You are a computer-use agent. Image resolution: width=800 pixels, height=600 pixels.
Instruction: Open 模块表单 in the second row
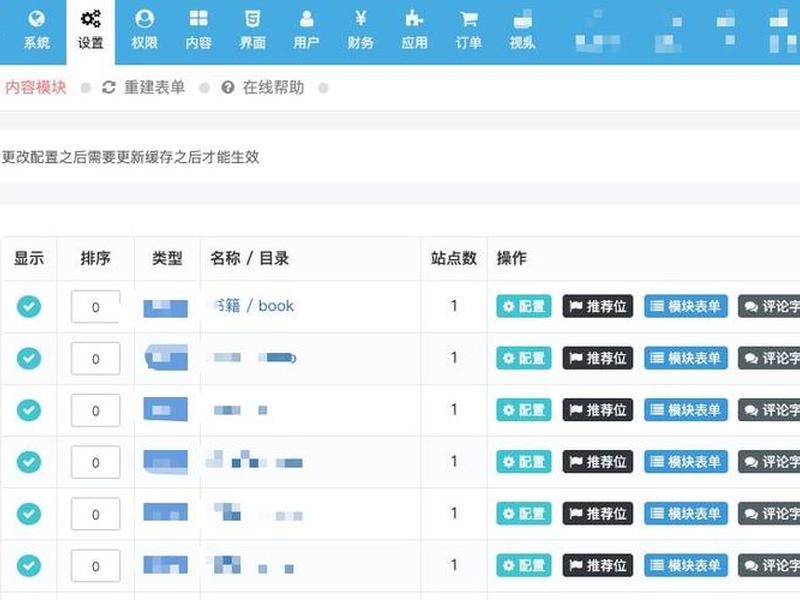[x=686, y=358]
